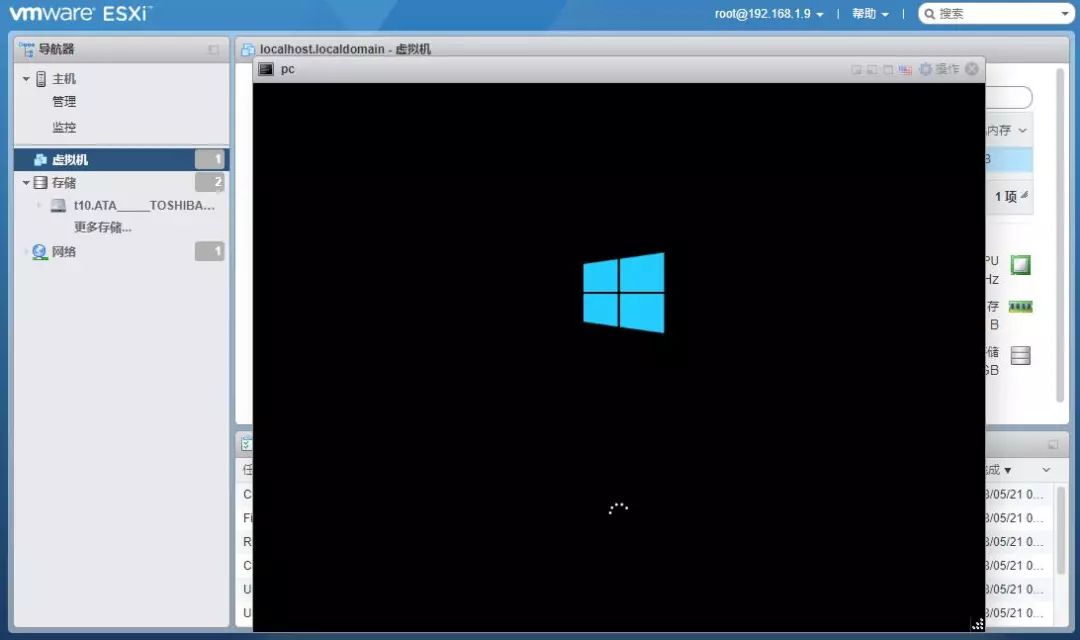
Task: Click the TOSHIBA datastore disk icon
Action: click(x=59, y=205)
